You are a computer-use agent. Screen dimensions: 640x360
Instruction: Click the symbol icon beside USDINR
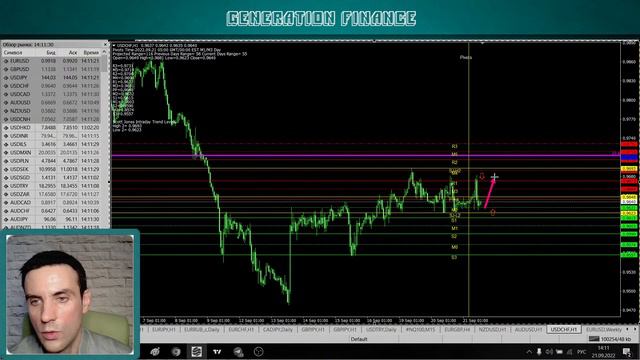[x=6, y=136]
